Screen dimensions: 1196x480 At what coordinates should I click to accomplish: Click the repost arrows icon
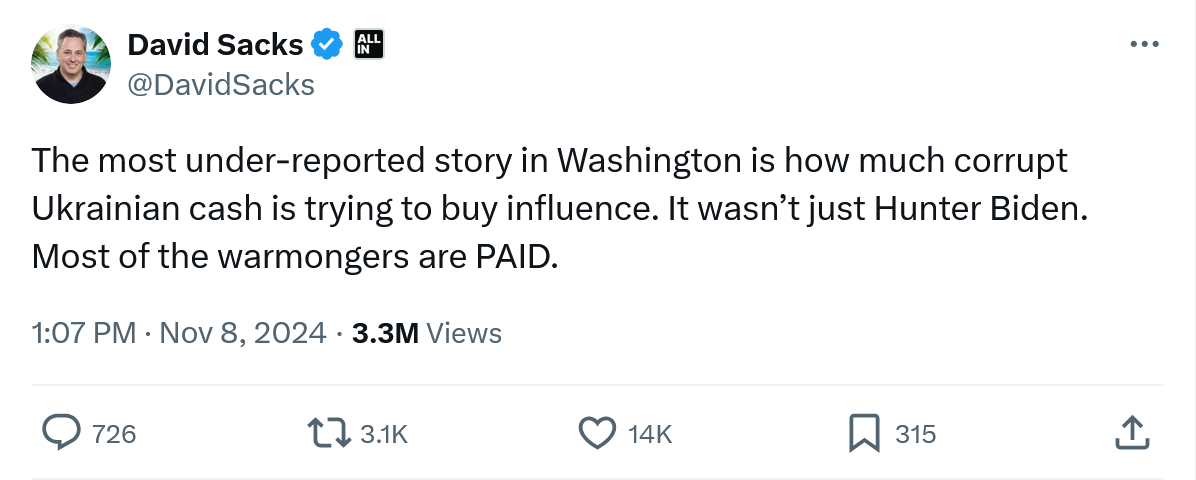(330, 433)
